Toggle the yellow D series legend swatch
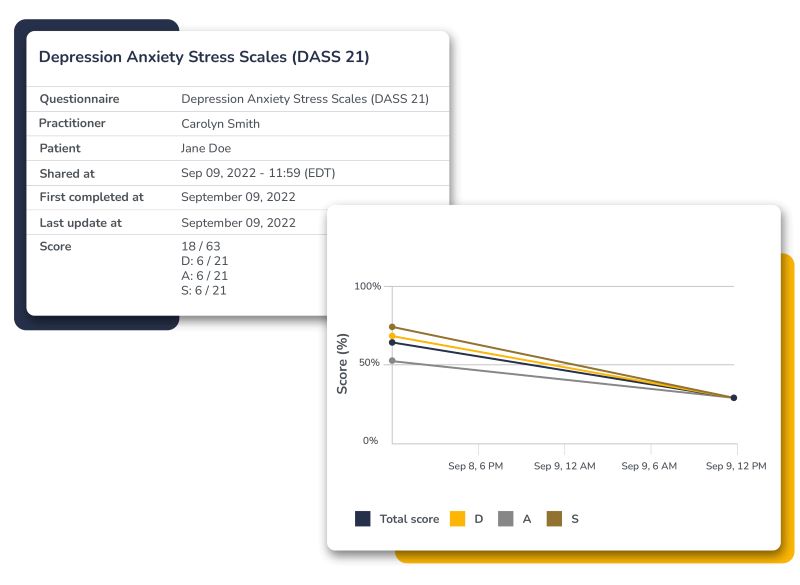 click(458, 518)
